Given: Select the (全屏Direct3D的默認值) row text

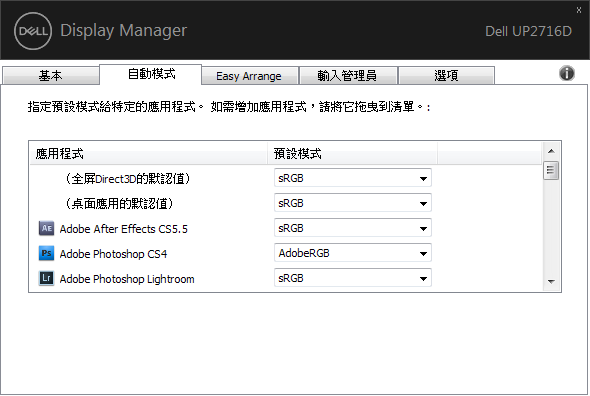Looking at the screenshot, I should 128,178.
